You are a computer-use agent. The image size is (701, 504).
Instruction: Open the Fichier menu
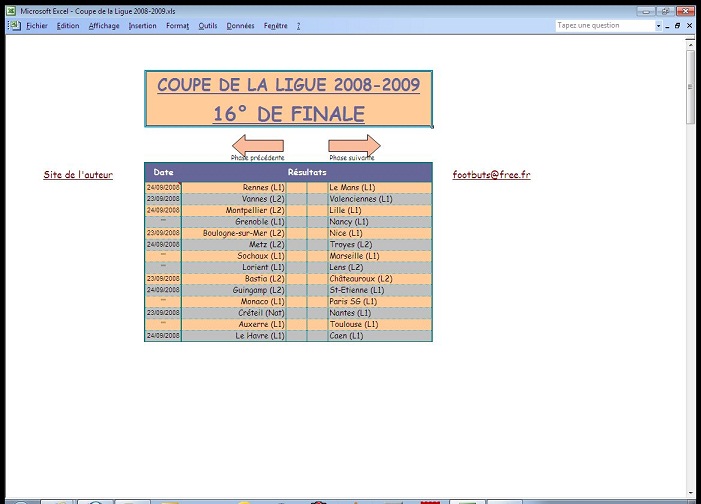tap(36, 26)
